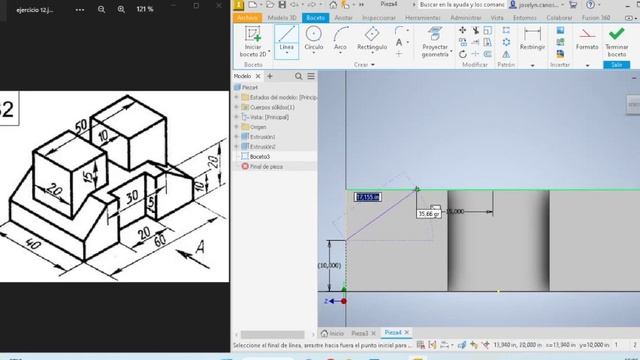Open the image viewer more options ellipsis
Image resolution: width=640 pixels, height=360 pixels.
[80, 9]
